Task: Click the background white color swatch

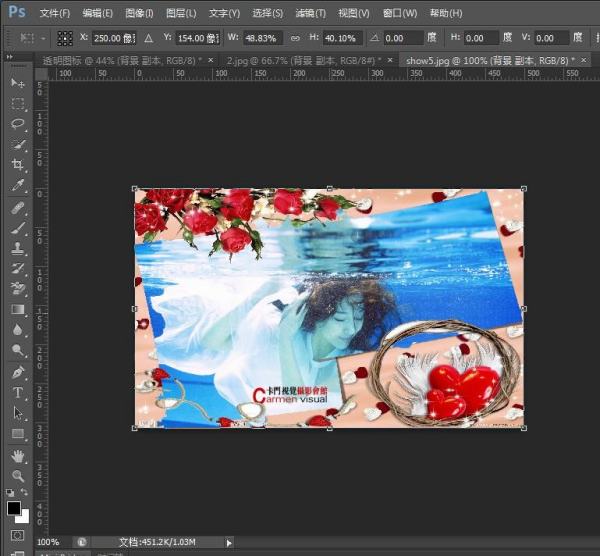Action: (x=24, y=518)
